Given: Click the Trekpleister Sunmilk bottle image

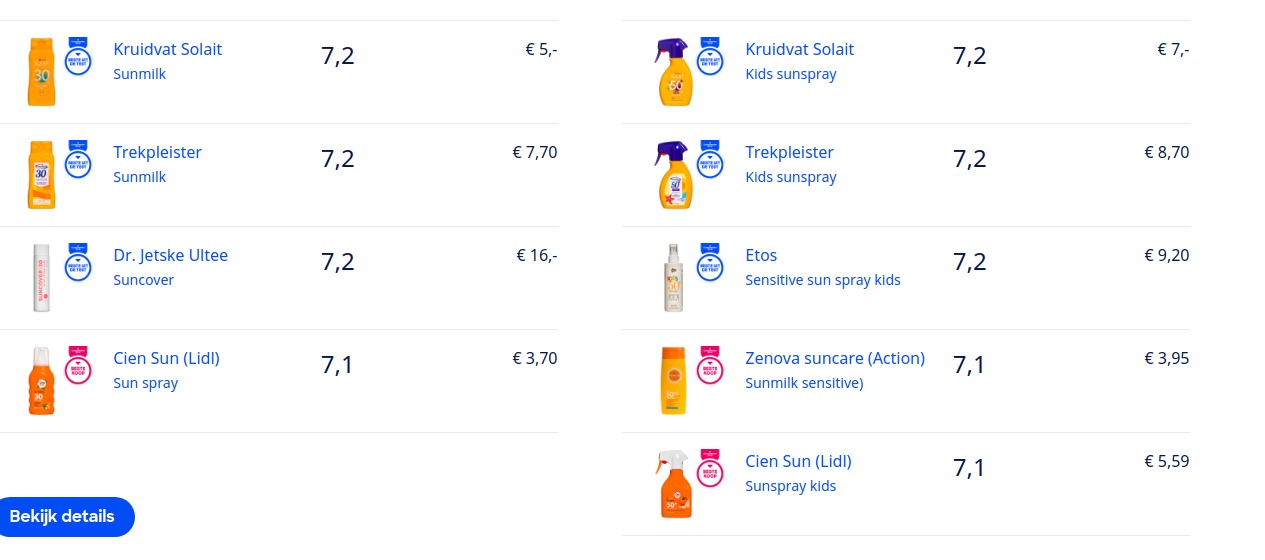Looking at the screenshot, I should tap(41, 174).
